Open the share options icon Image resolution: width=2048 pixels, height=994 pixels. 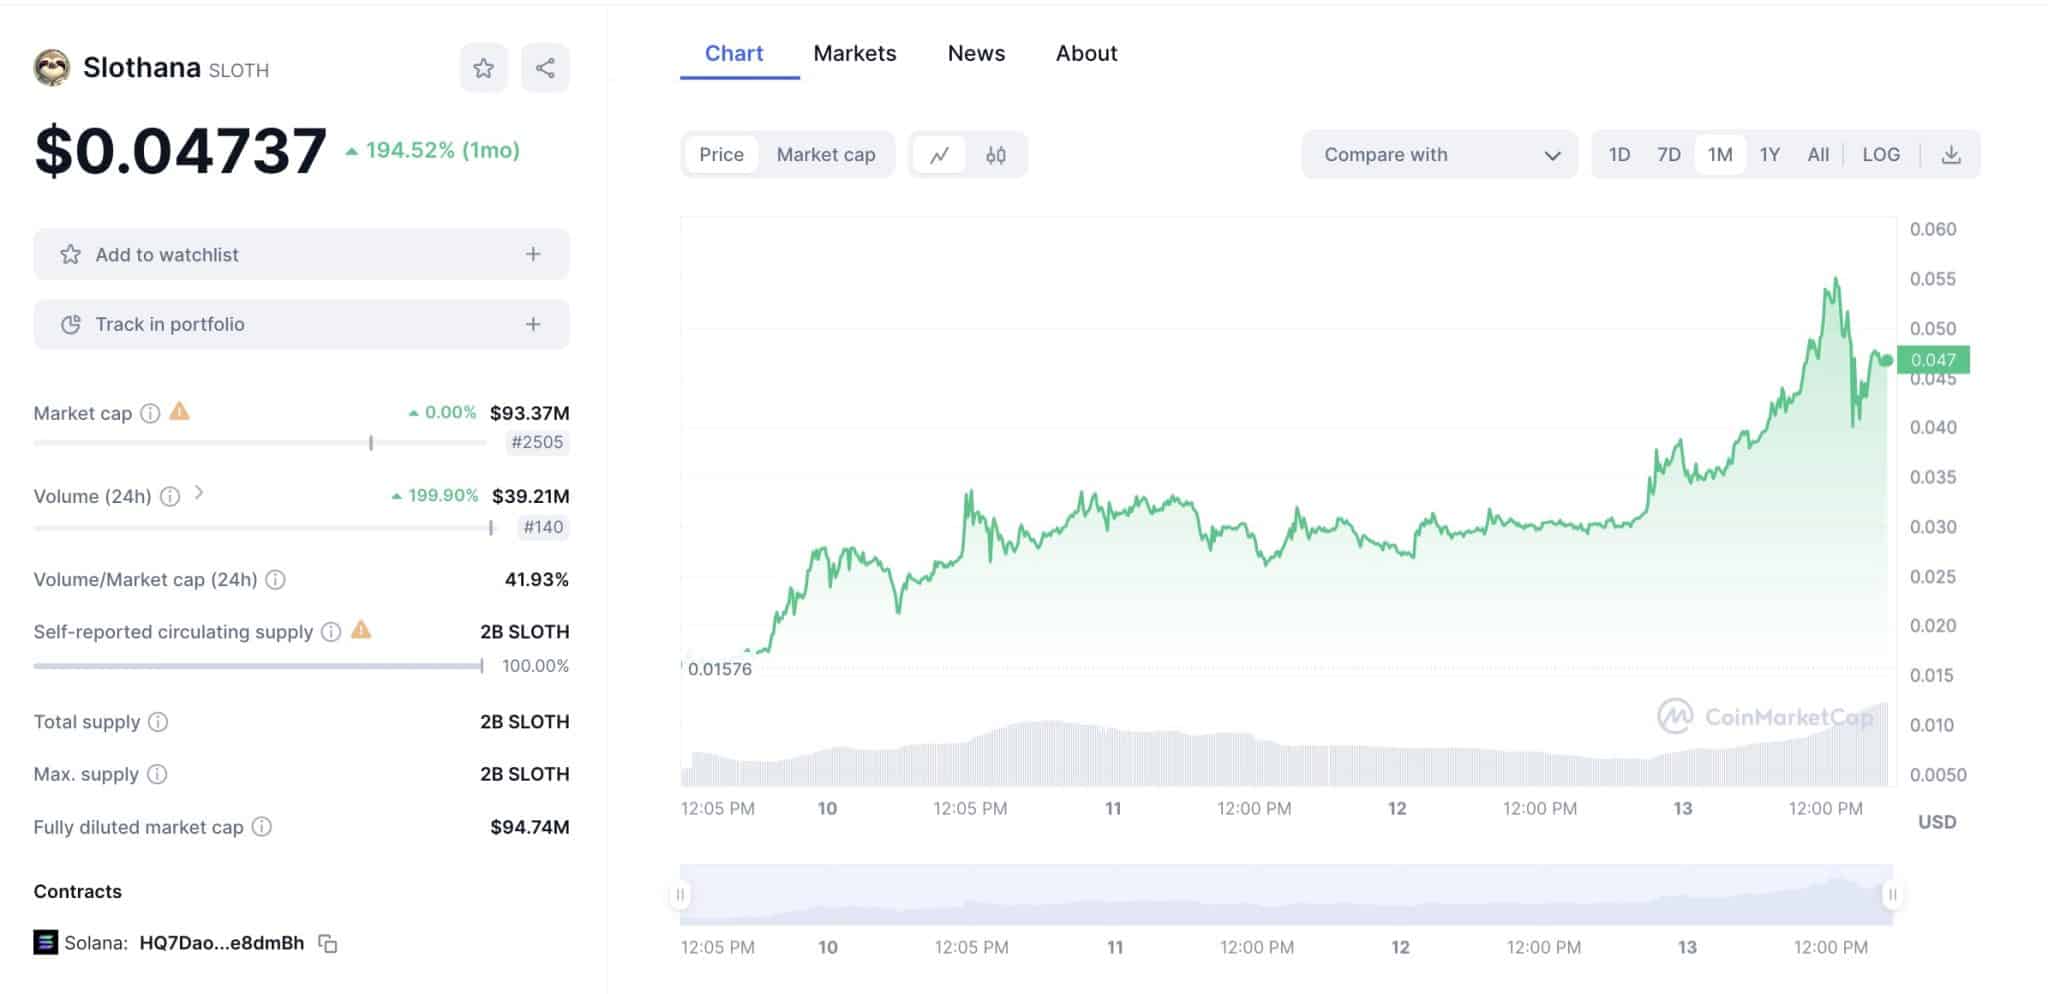[x=545, y=67]
